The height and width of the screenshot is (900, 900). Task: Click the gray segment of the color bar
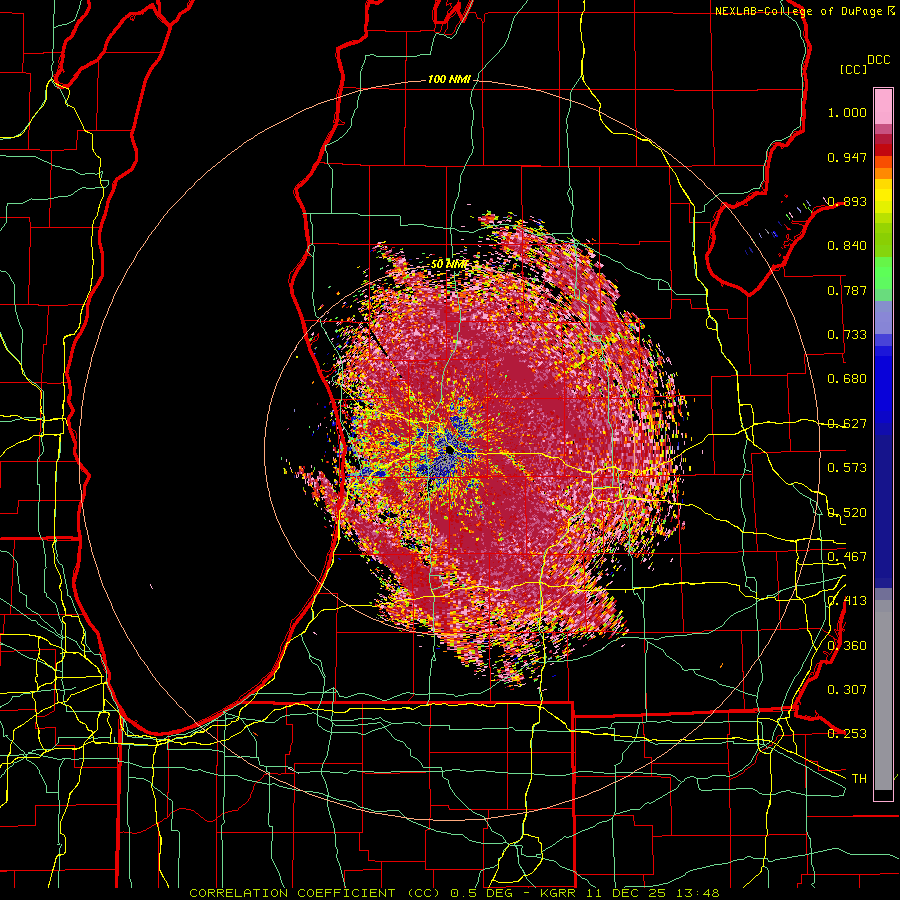883,695
